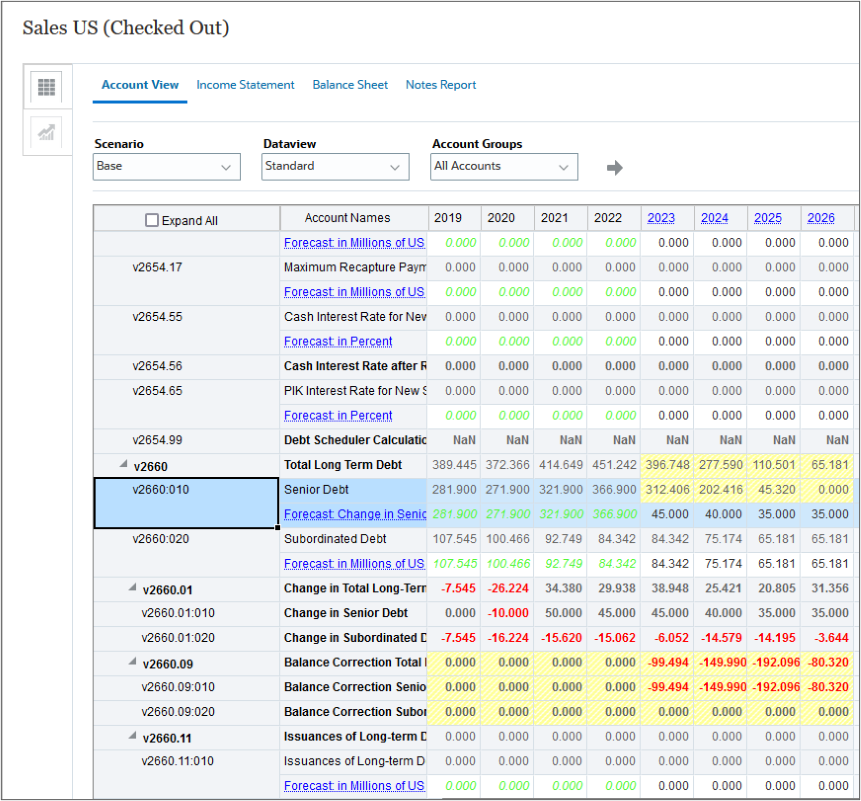Screen dimensions: 861x801
Task: Switch to the Income Statement tab
Action: click(x=245, y=85)
